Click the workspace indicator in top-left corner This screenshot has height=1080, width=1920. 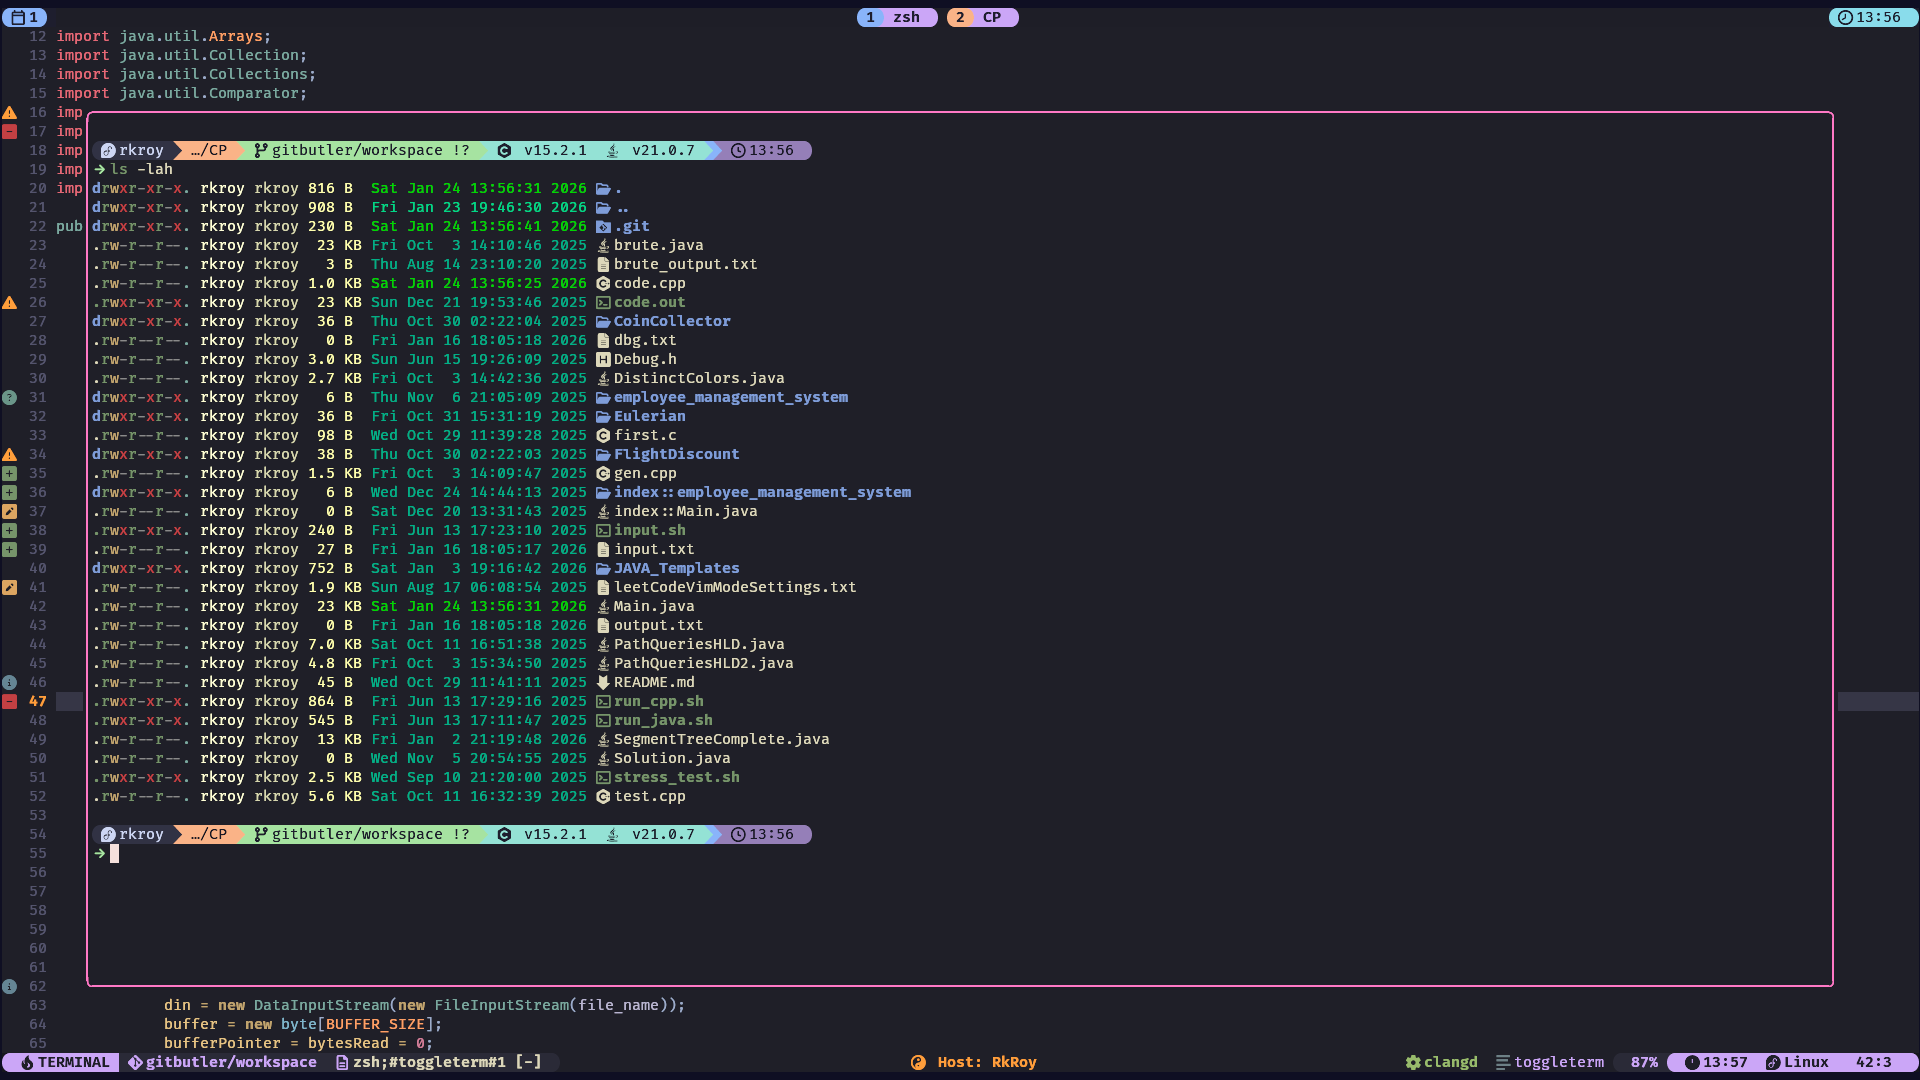click(25, 17)
